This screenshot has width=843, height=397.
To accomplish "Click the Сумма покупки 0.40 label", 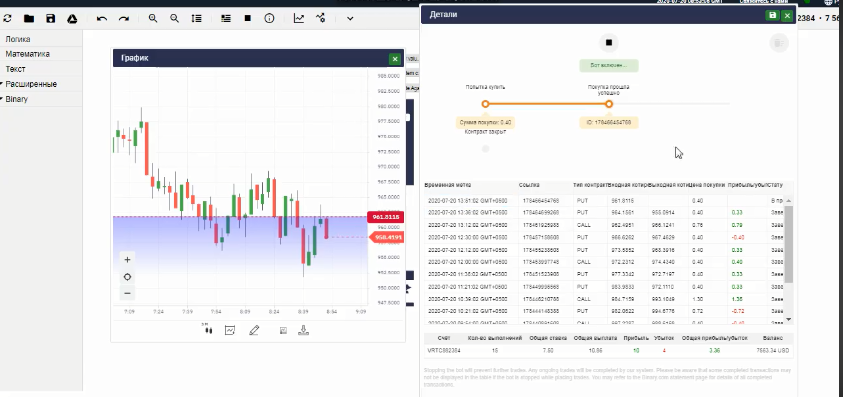I will [485, 123].
